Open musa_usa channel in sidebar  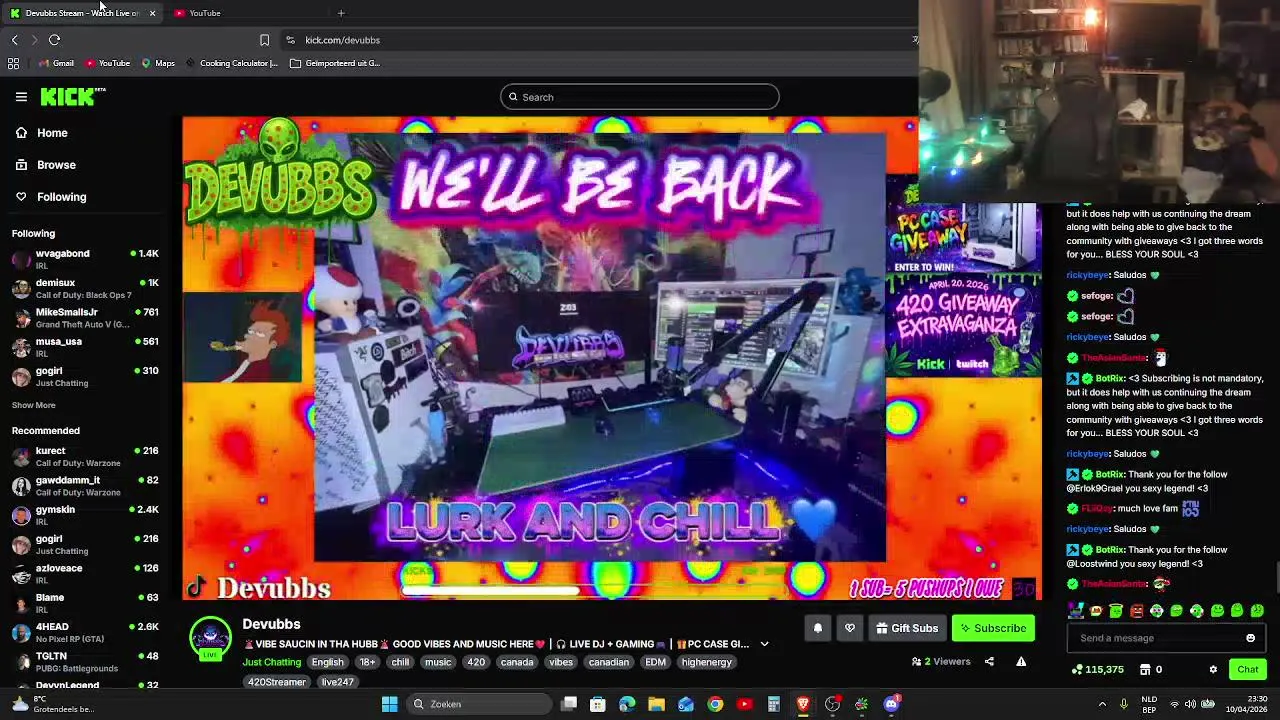pyautogui.click(x=85, y=346)
